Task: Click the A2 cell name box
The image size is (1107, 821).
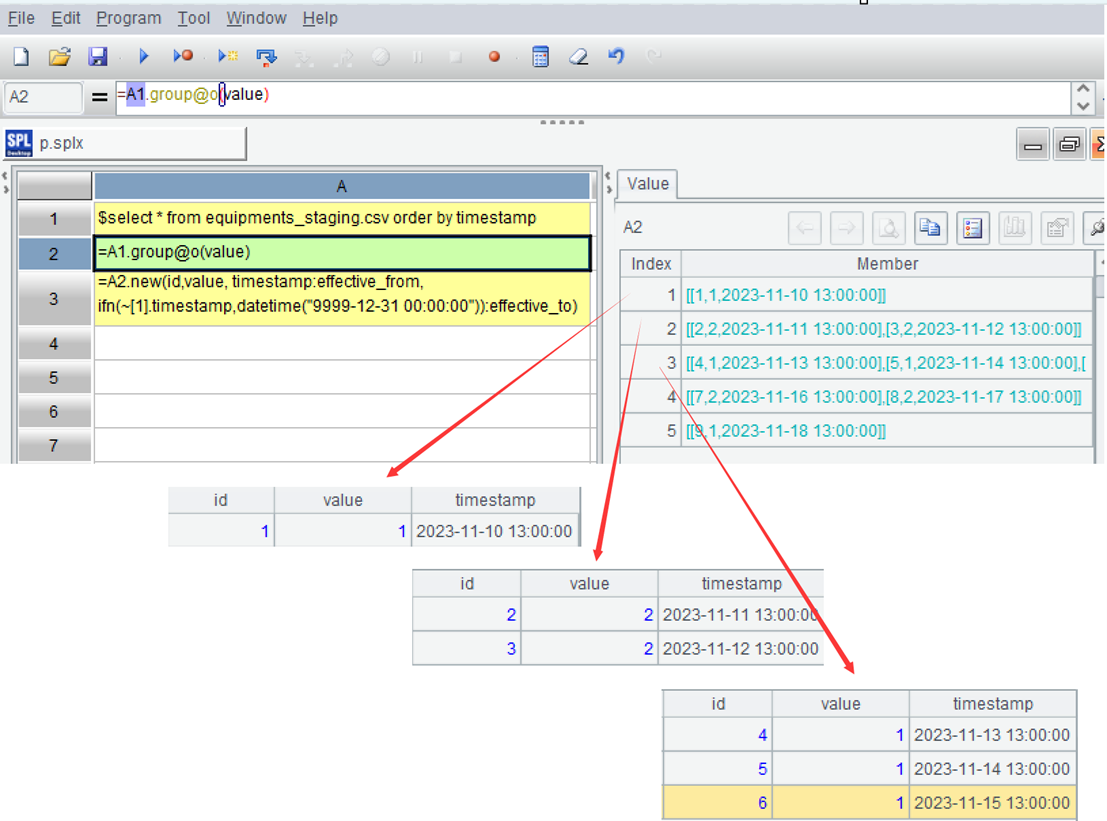Action: pos(43,97)
